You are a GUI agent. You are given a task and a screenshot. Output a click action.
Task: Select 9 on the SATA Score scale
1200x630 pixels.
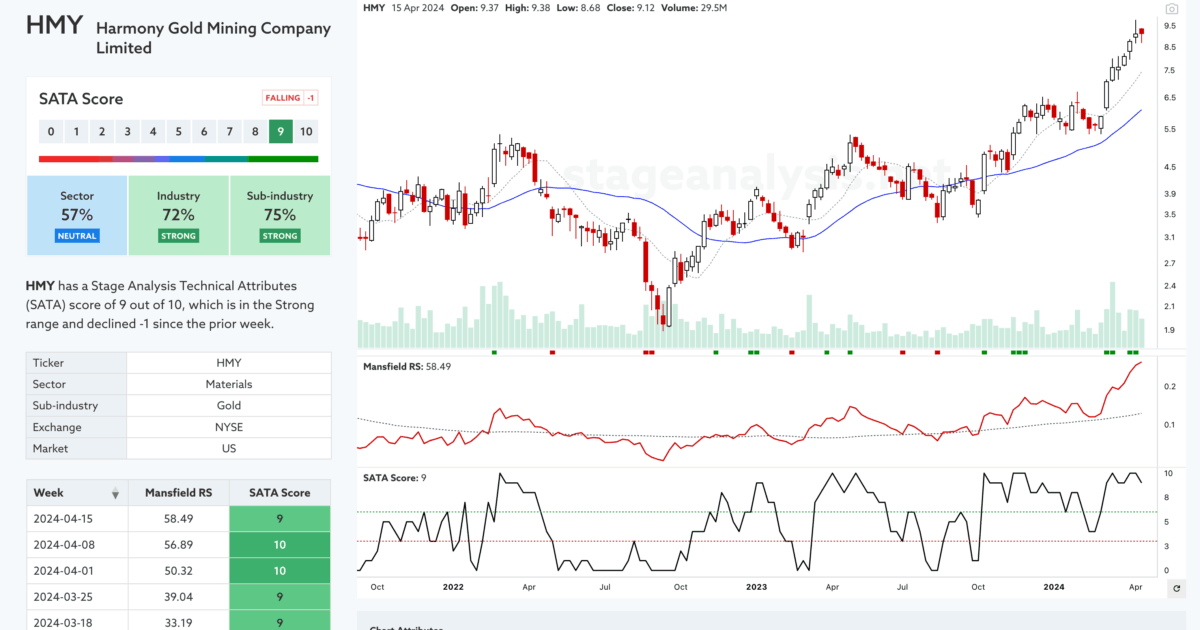[280, 131]
